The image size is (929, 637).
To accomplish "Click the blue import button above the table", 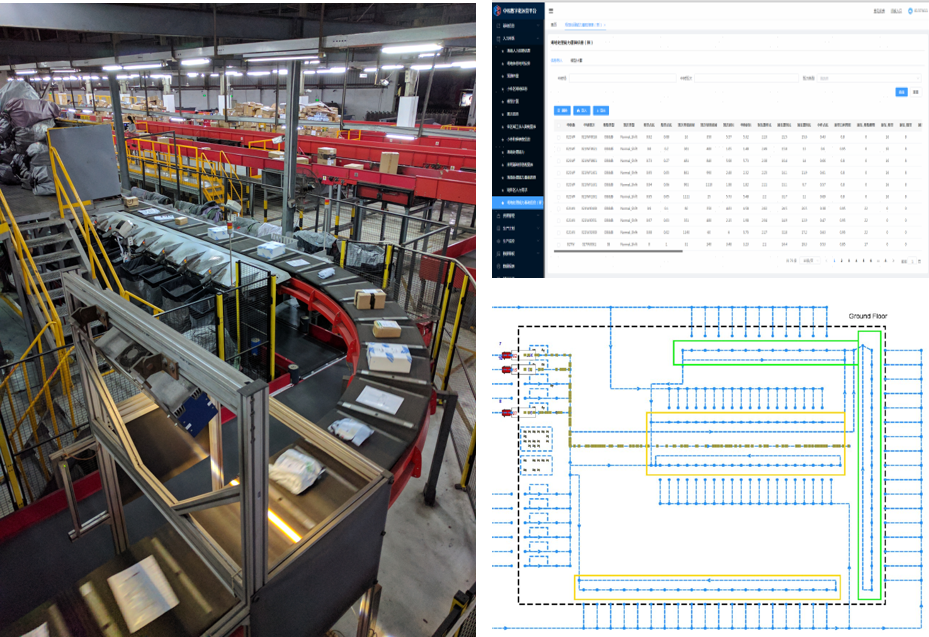I will click(x=581, y=110).
